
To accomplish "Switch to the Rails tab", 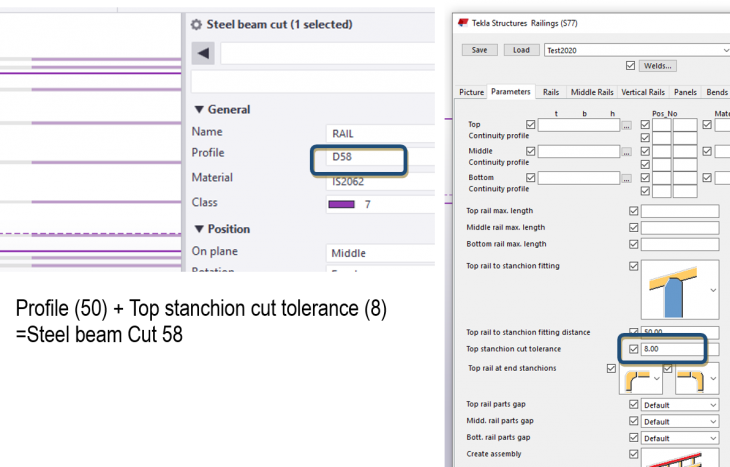I will (x=551, y=92).
